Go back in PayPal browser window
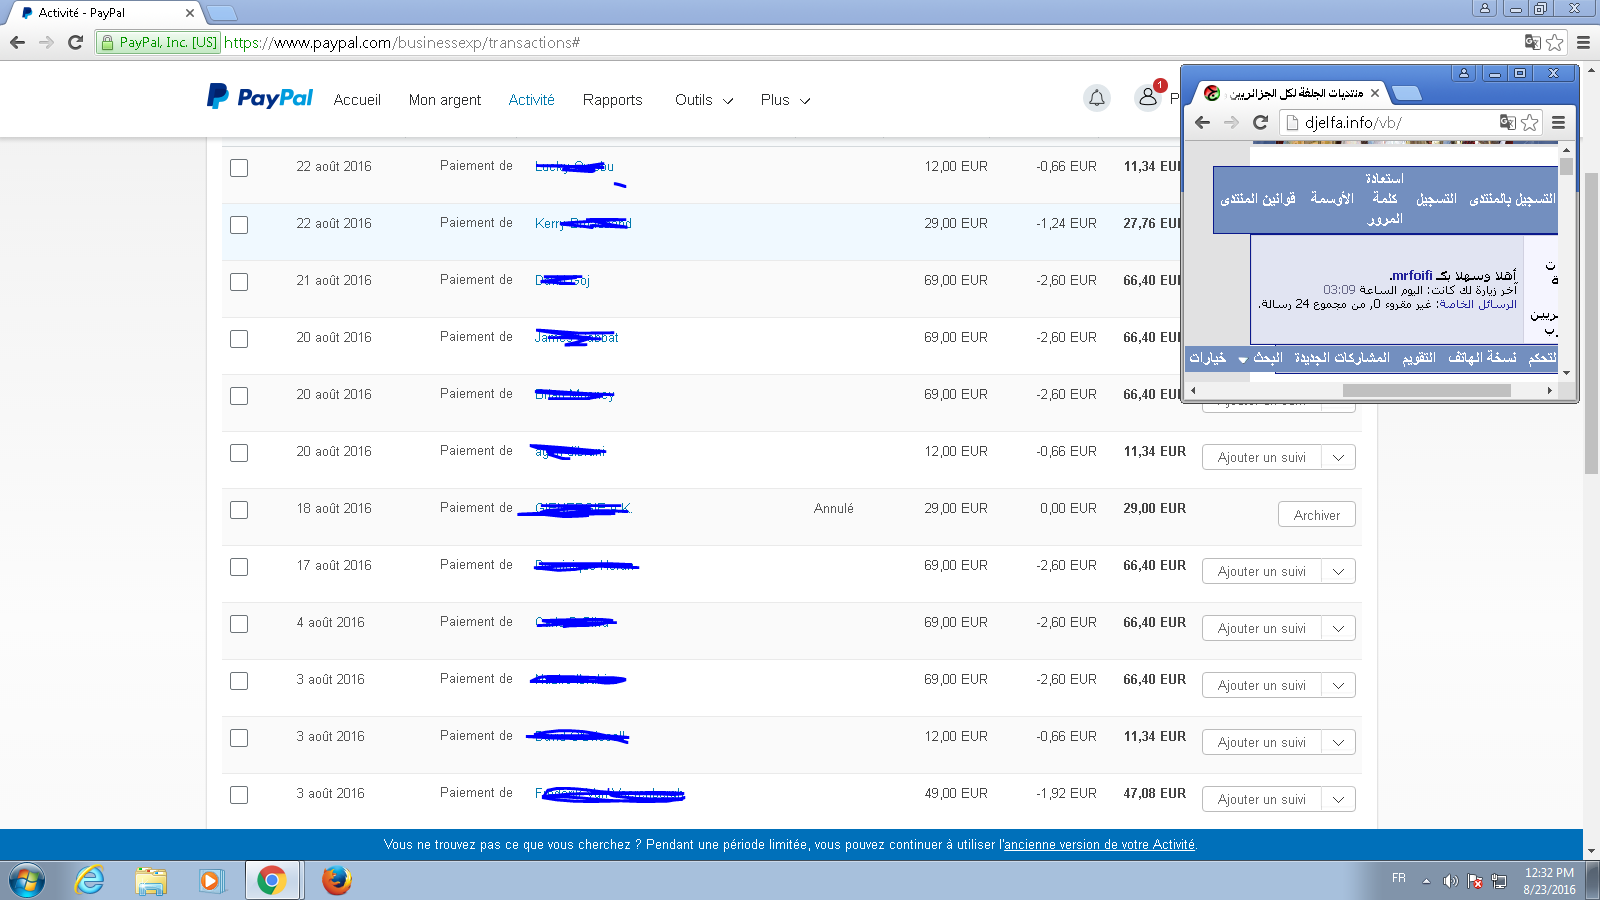Image resolution: width=1600 pixels, height=900 pixels. (17, 42)
